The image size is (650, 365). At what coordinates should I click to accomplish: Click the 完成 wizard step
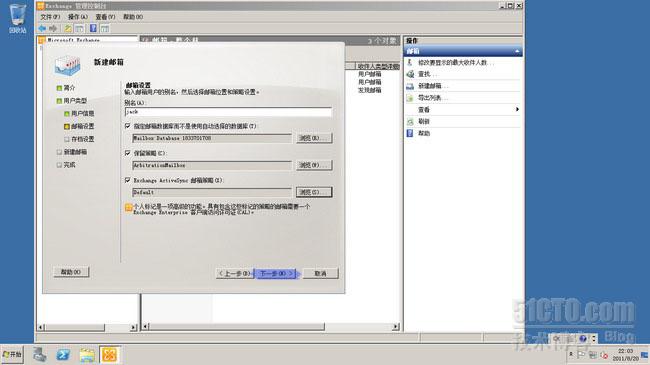tap(69, 165)
